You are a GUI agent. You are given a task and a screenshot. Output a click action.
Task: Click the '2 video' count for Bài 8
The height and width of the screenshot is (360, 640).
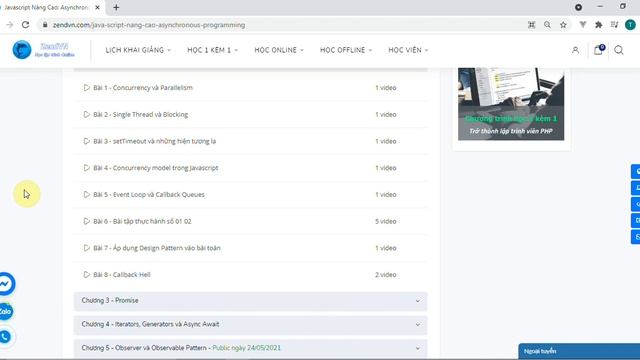tap(386, 275)
